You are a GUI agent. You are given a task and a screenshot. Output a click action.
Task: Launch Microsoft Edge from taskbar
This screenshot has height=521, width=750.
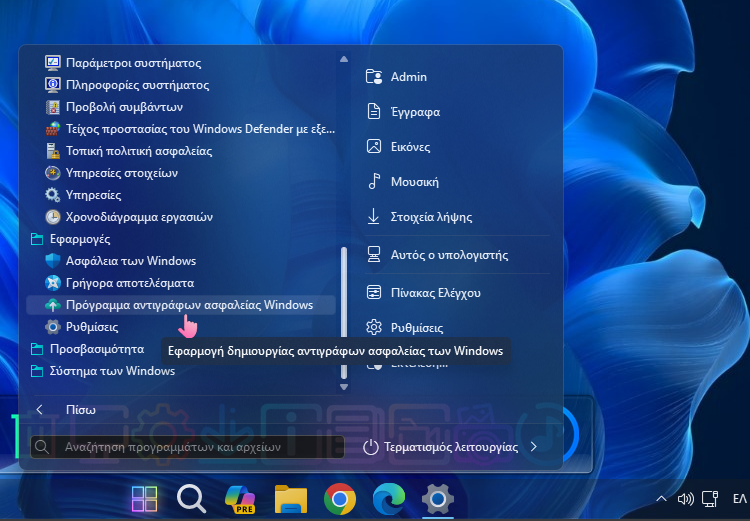(x=389, y=499)
